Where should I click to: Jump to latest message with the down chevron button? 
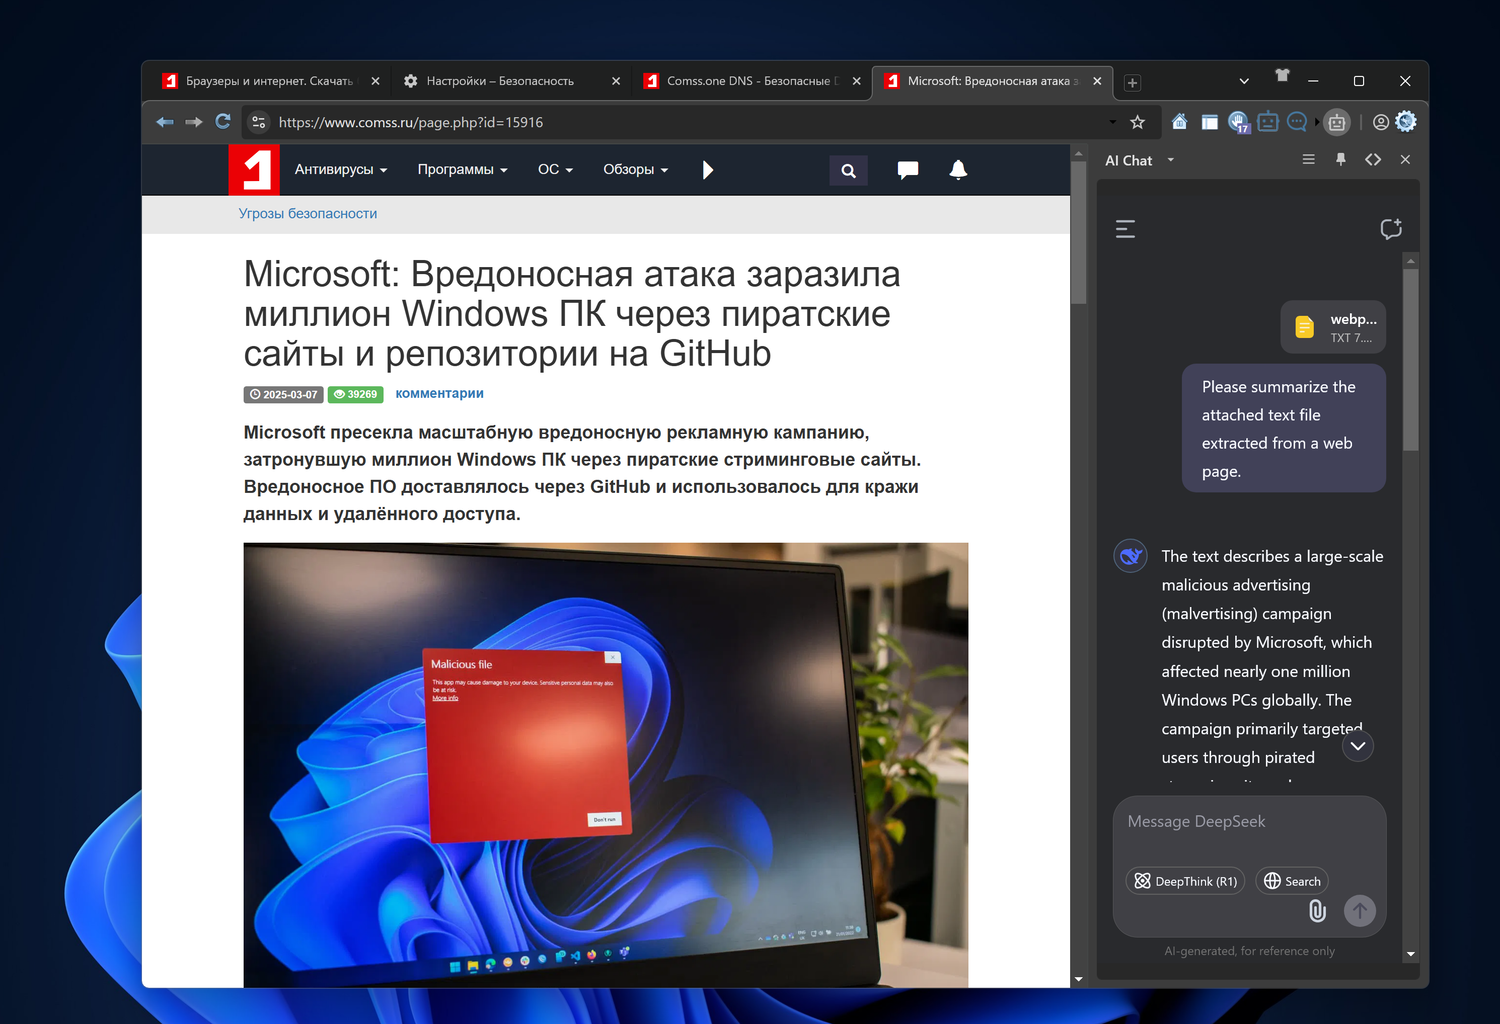tap(1358, 746)
